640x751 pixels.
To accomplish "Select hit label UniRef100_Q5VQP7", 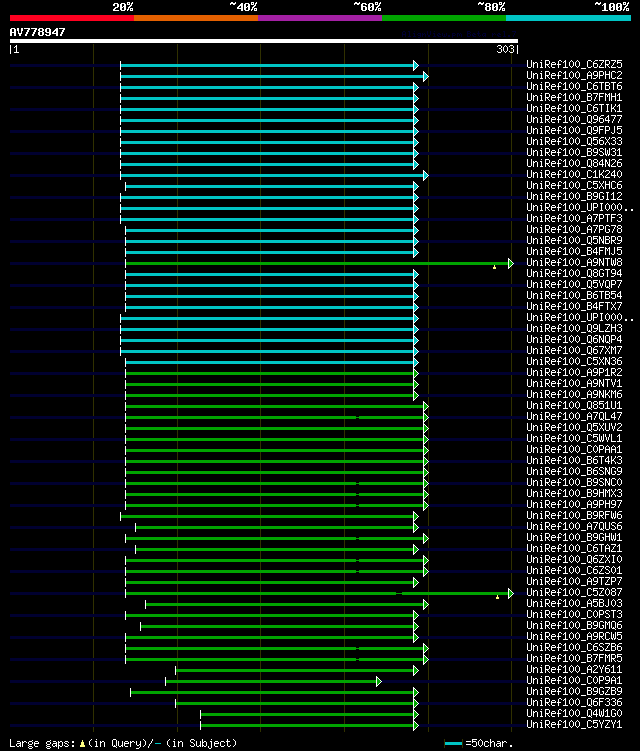I will (x=574, y=284).
